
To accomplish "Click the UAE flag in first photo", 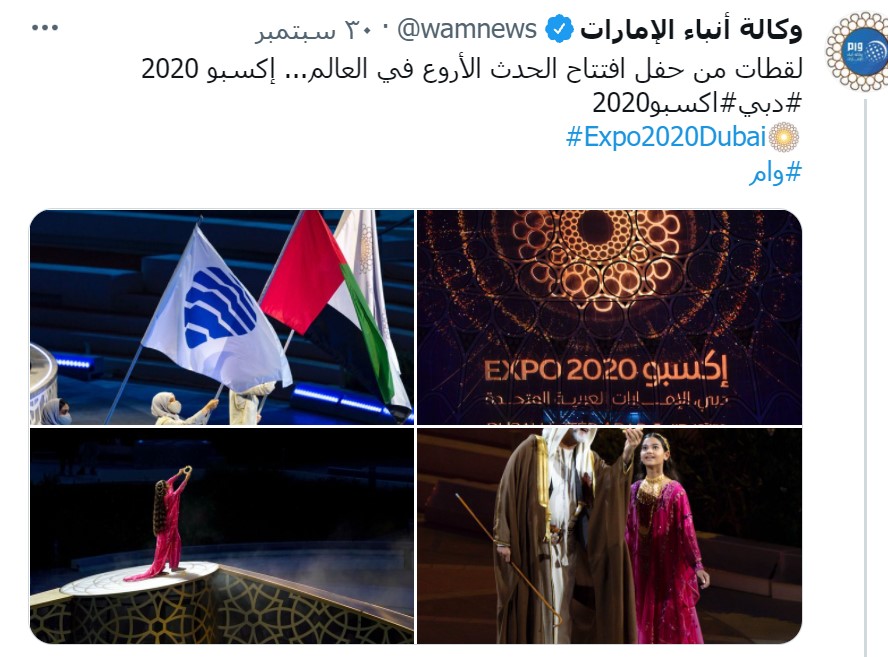I will click(x=334, y=300).
